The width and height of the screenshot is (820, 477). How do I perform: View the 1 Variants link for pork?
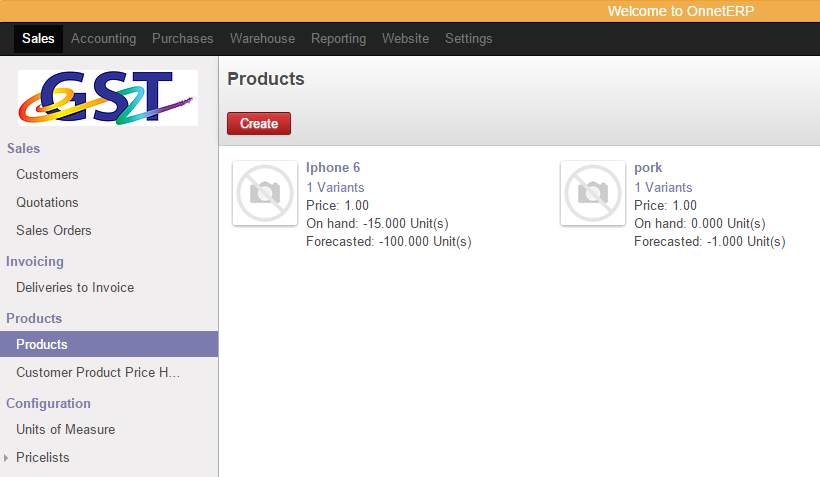coord(663,187)
